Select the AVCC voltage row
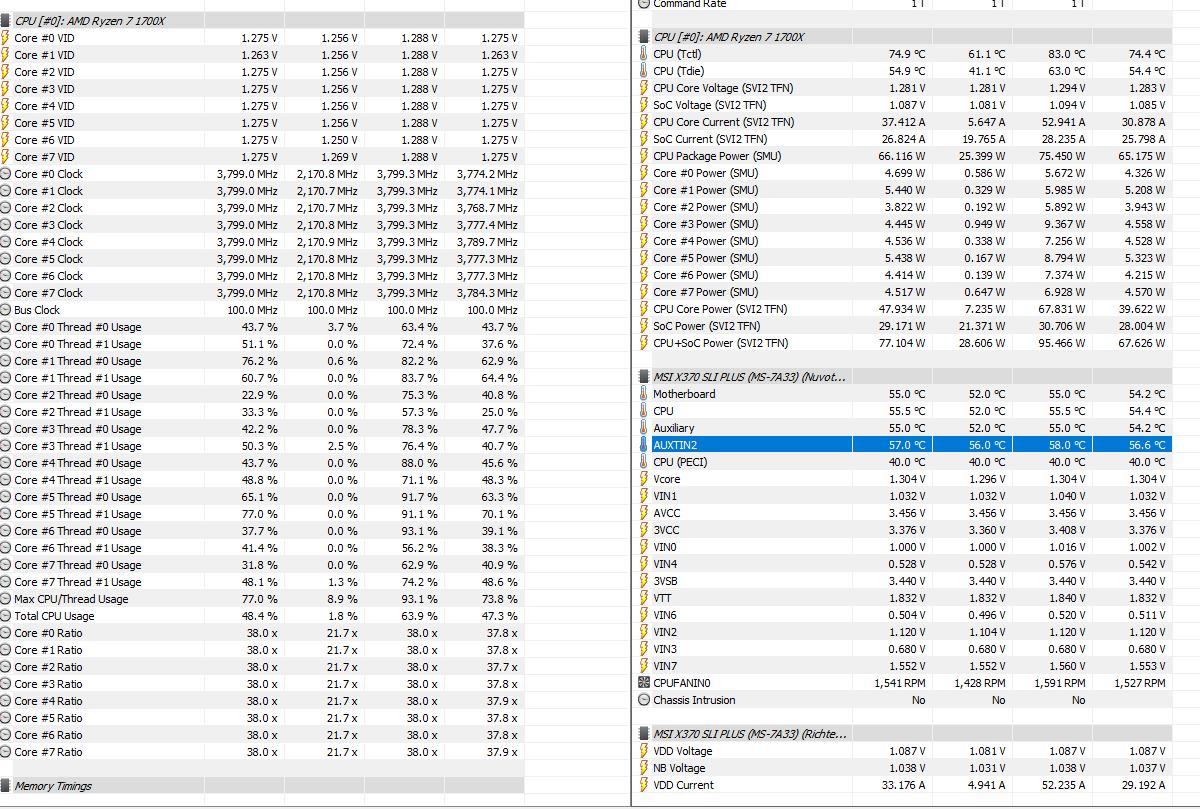This screenshot has width=1200, height=809. [x=903, y=513]
